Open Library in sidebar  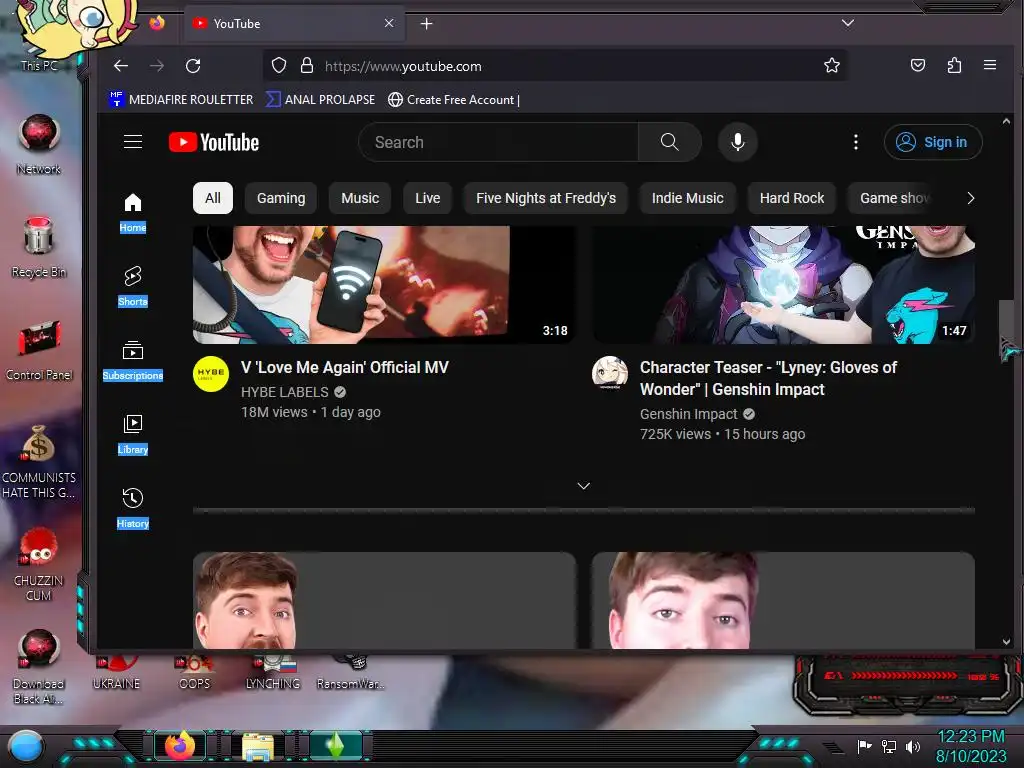tap(133, 435)
